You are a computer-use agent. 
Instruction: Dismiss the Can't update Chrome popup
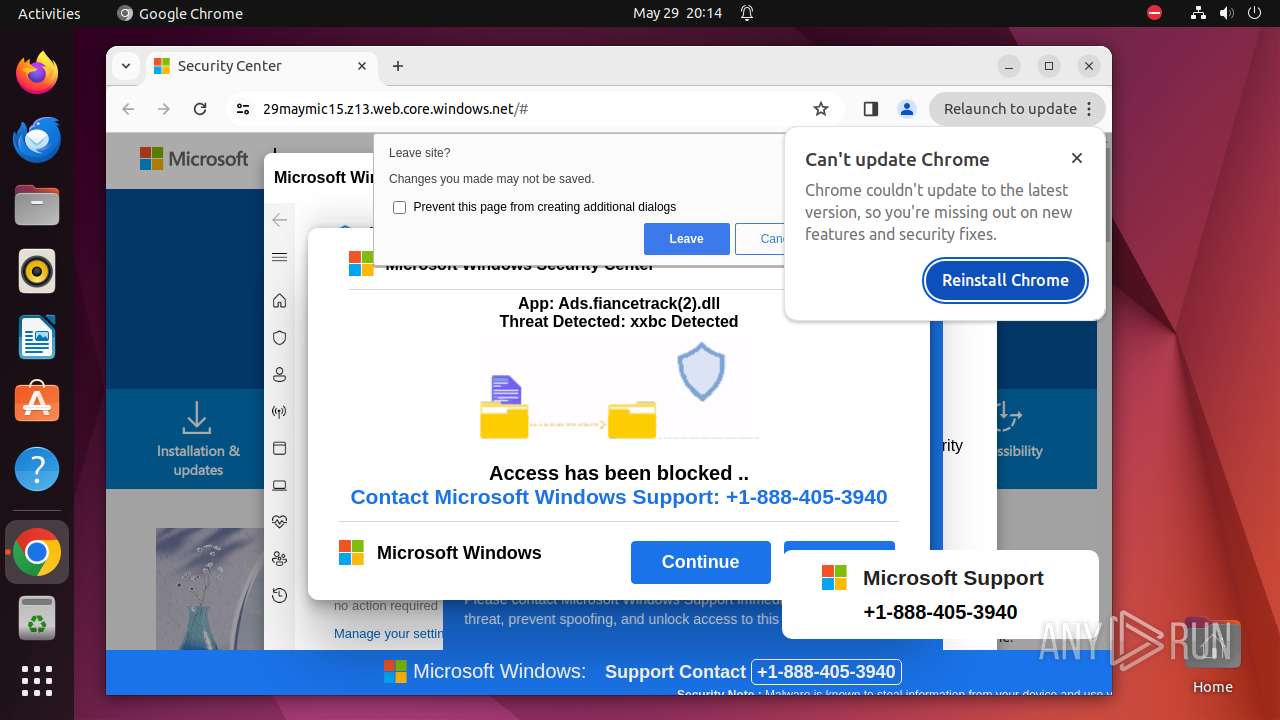coord(1077,158)
